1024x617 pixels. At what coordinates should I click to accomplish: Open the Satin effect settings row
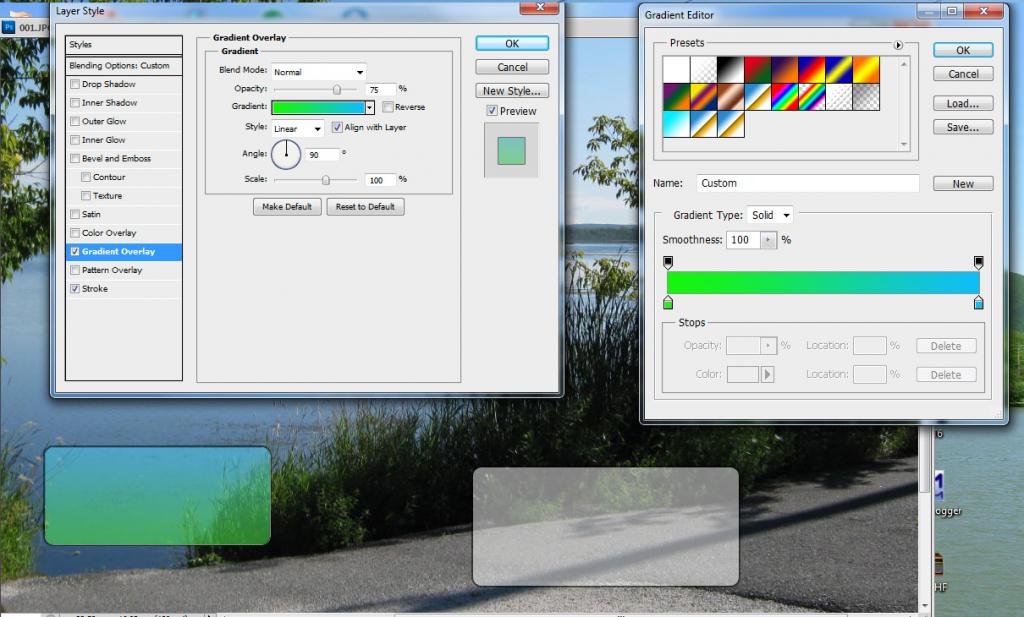pyautogui.click(x=123, y=214)
